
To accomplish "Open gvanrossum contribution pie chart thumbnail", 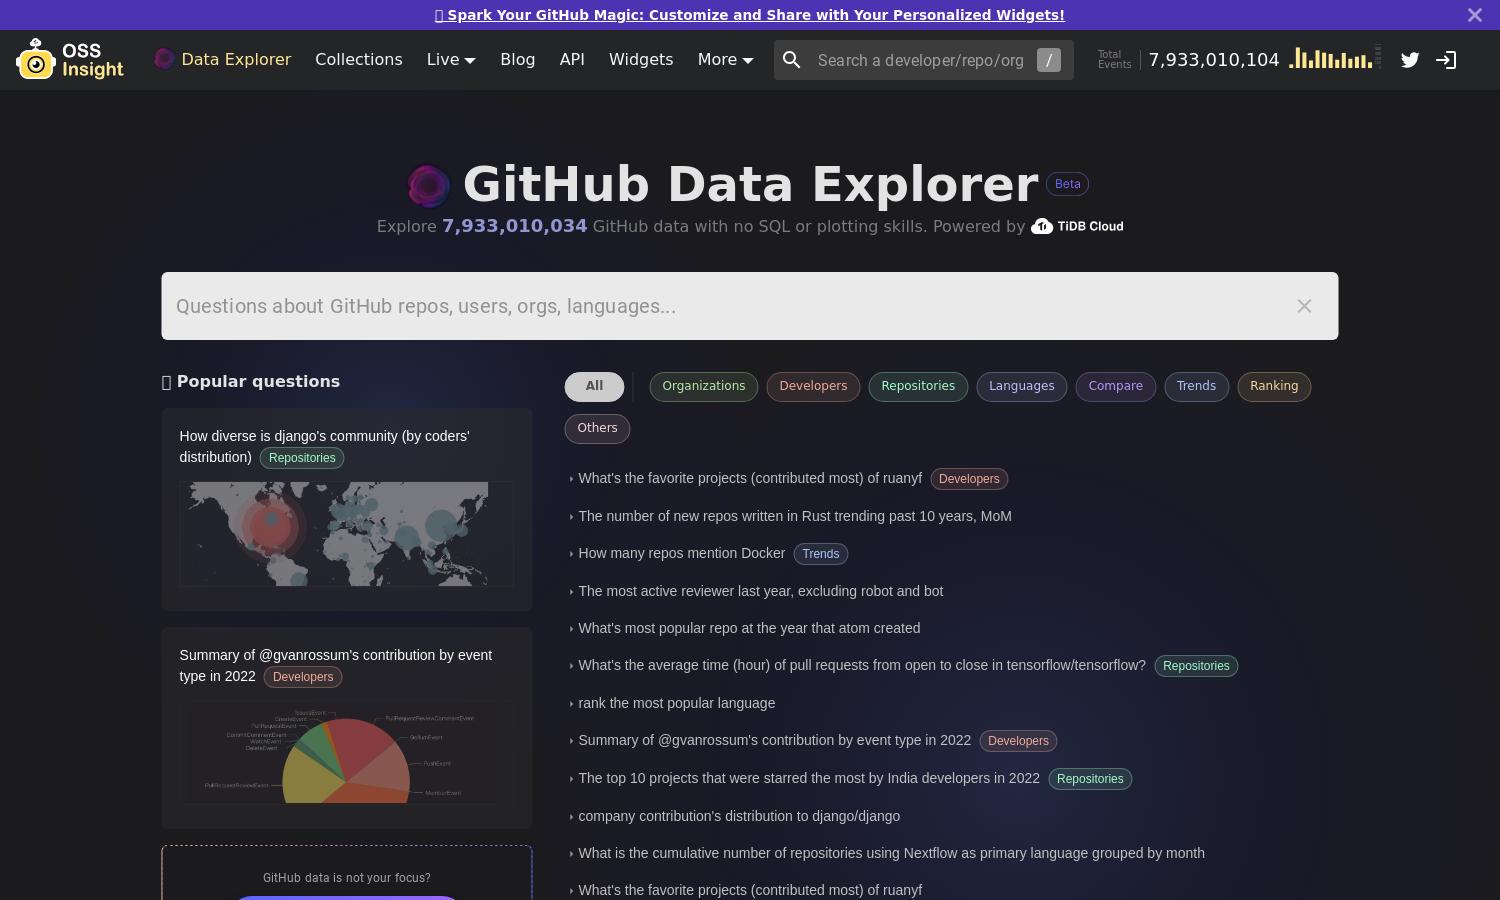I will [346, 752].
